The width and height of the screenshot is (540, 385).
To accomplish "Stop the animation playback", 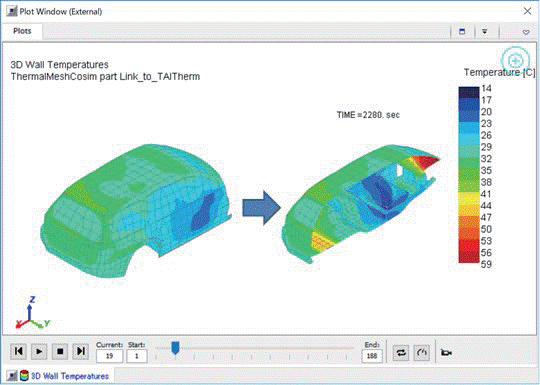I will (x=60, y=351).
